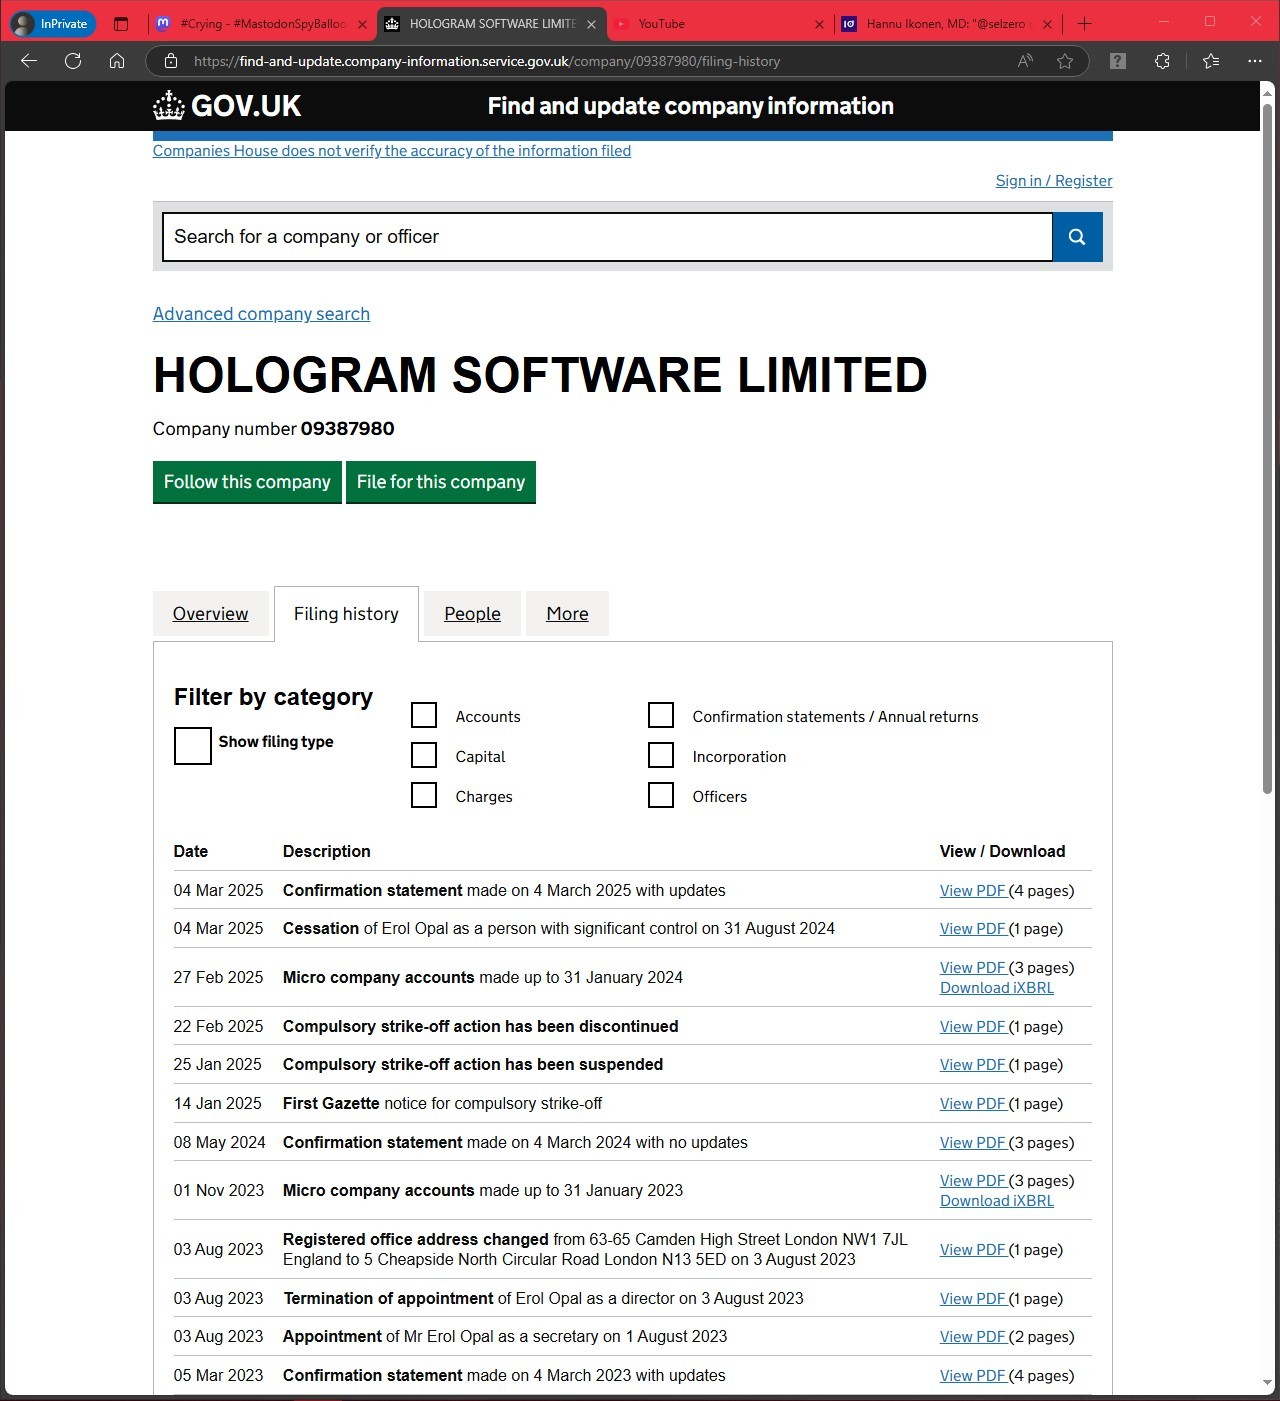
Task: Check Confirmation statements / Annual returns filter
Action: pyautogui.click(x=661, y=715)
